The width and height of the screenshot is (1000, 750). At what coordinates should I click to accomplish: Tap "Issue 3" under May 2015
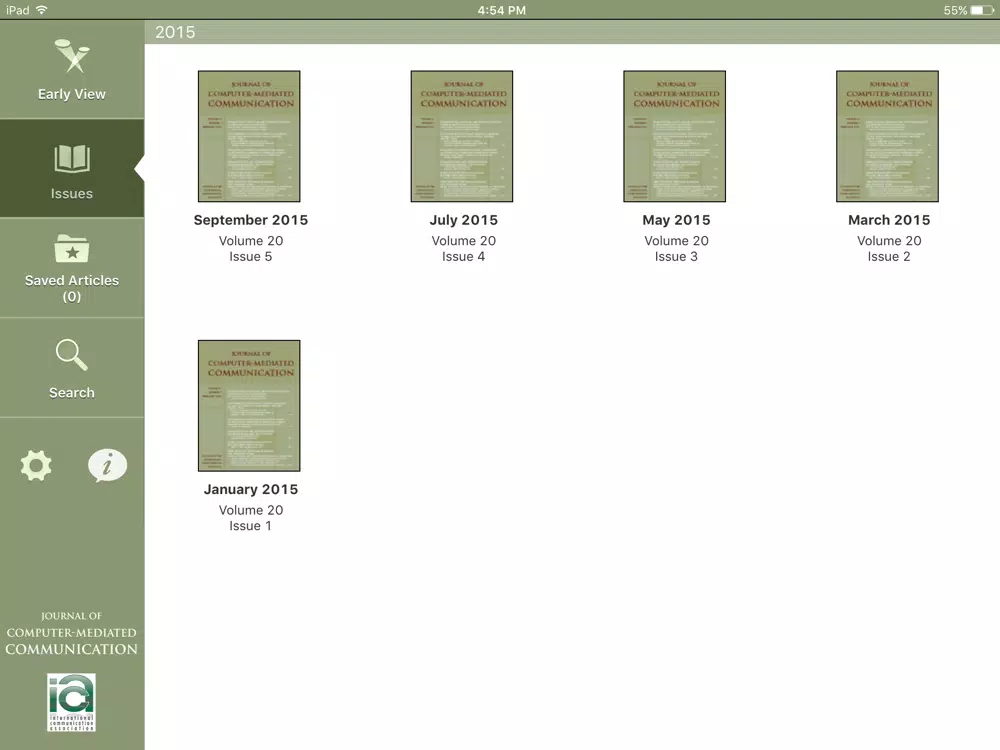pyautogui.click(x=676, y=256)
